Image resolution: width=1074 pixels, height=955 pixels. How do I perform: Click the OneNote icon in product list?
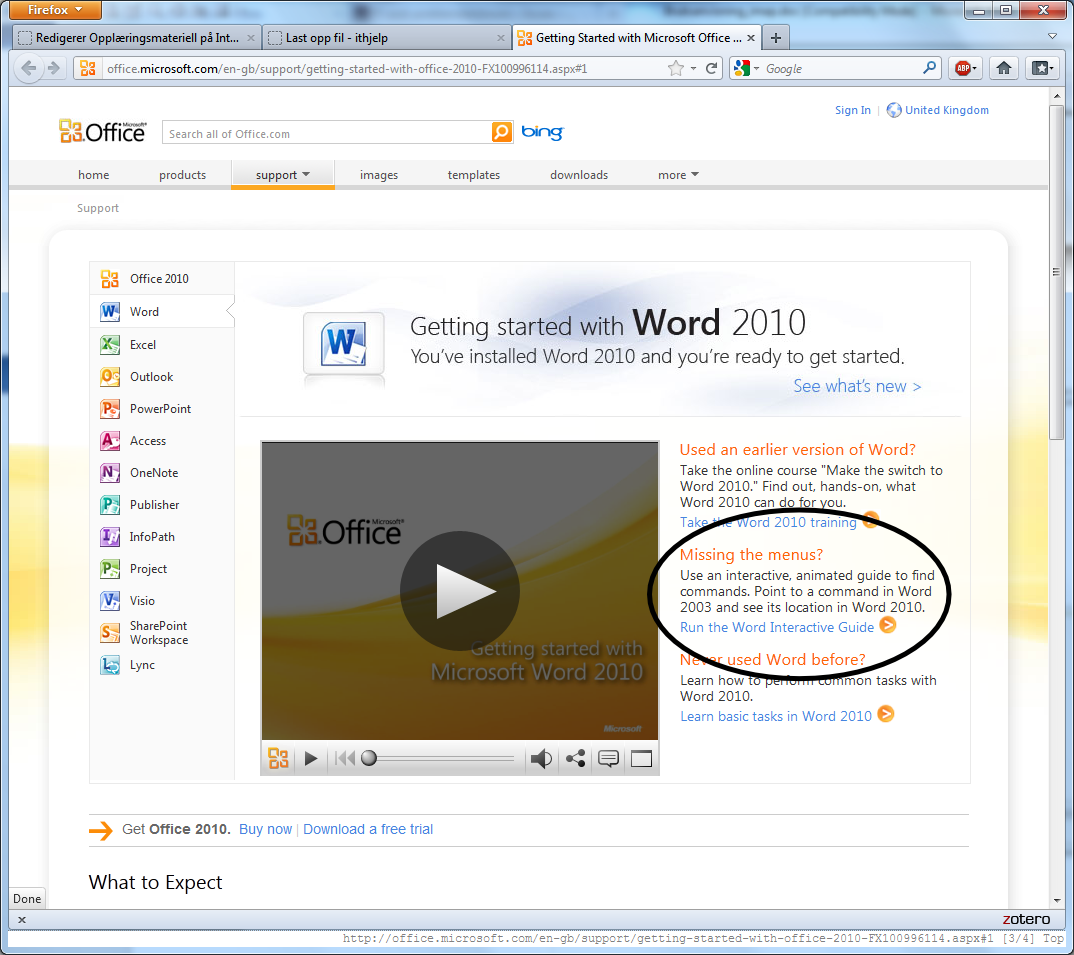click(x=110, y=473)
